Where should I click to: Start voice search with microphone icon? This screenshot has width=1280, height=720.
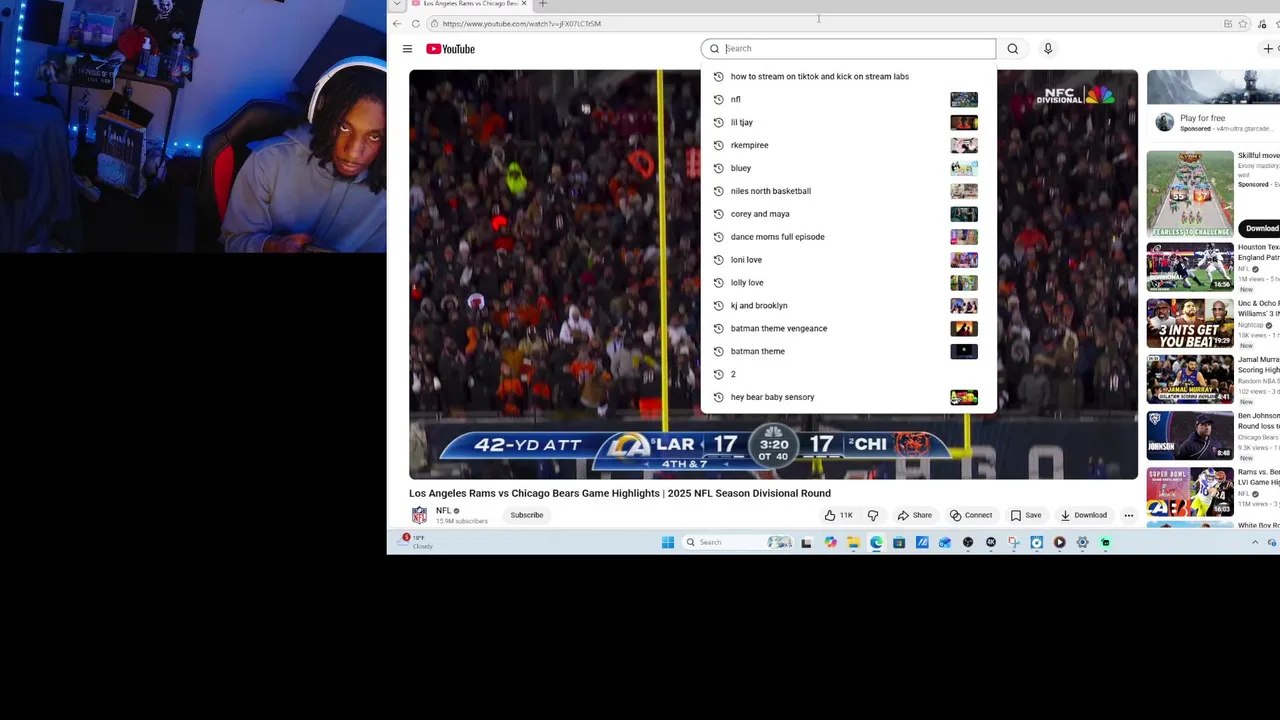[x=1048, y=48]
